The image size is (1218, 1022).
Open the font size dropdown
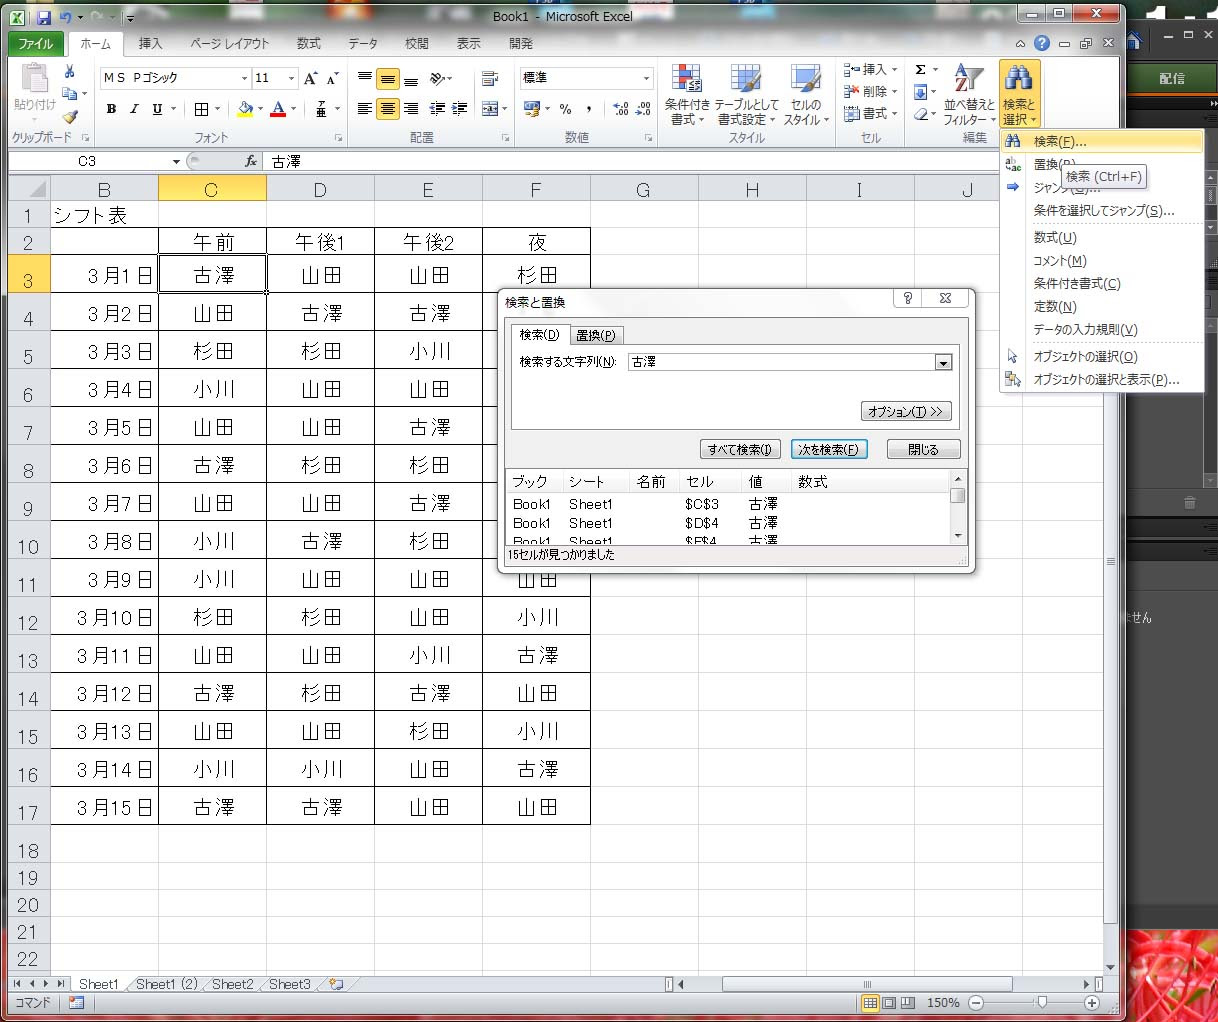pos(290,78)
